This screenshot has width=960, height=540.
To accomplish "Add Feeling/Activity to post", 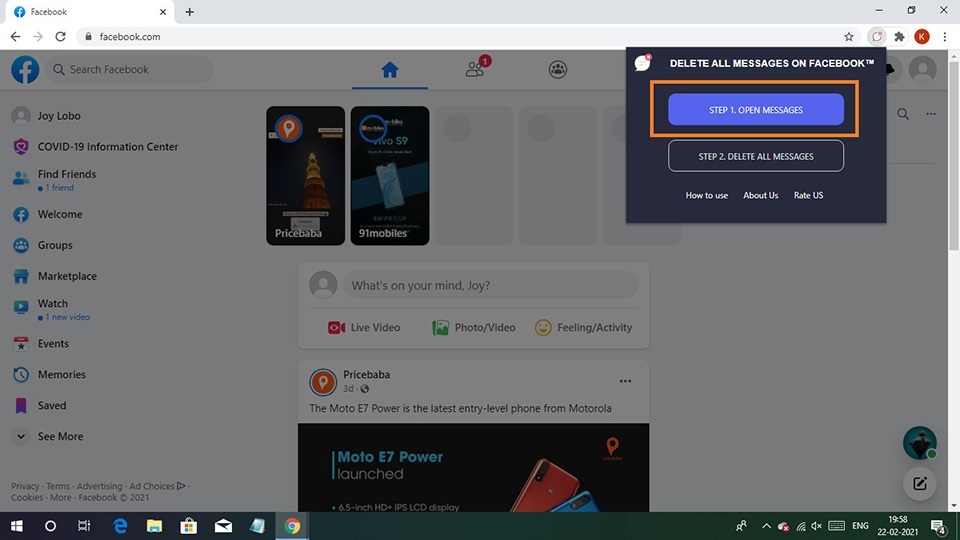I will point(583,328).
